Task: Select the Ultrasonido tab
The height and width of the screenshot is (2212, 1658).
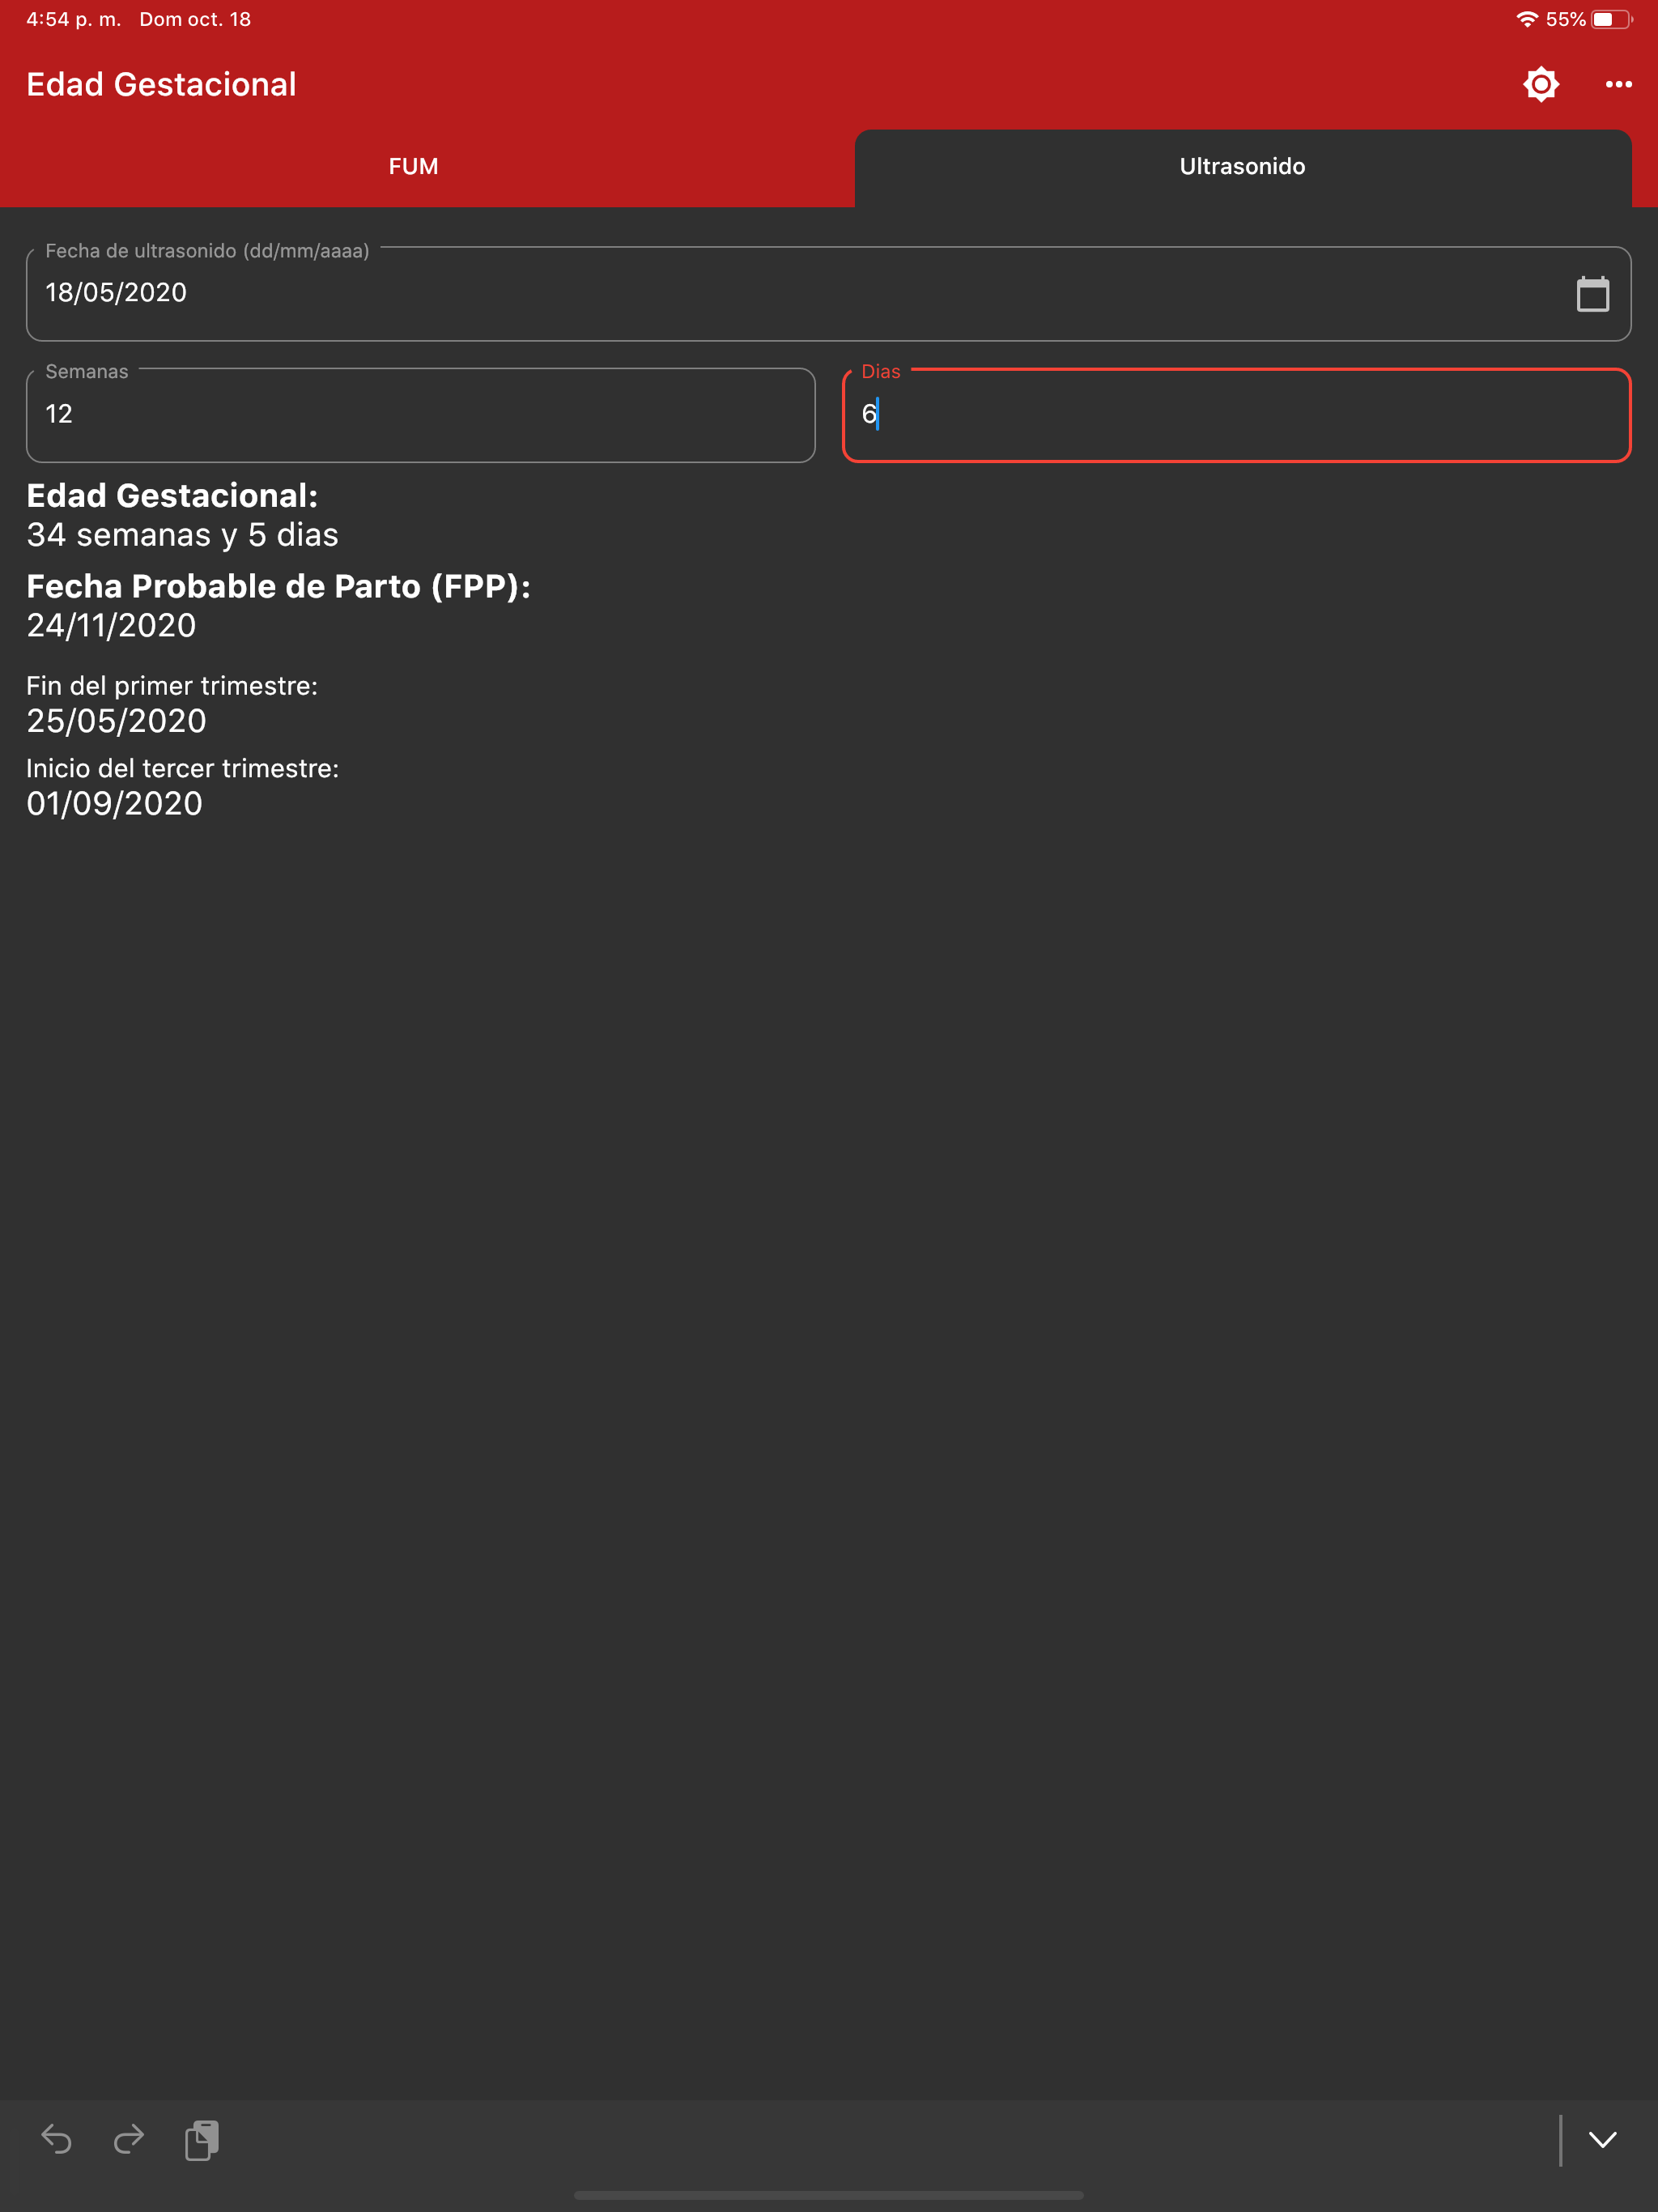Action: click(x=1243, y=167)
